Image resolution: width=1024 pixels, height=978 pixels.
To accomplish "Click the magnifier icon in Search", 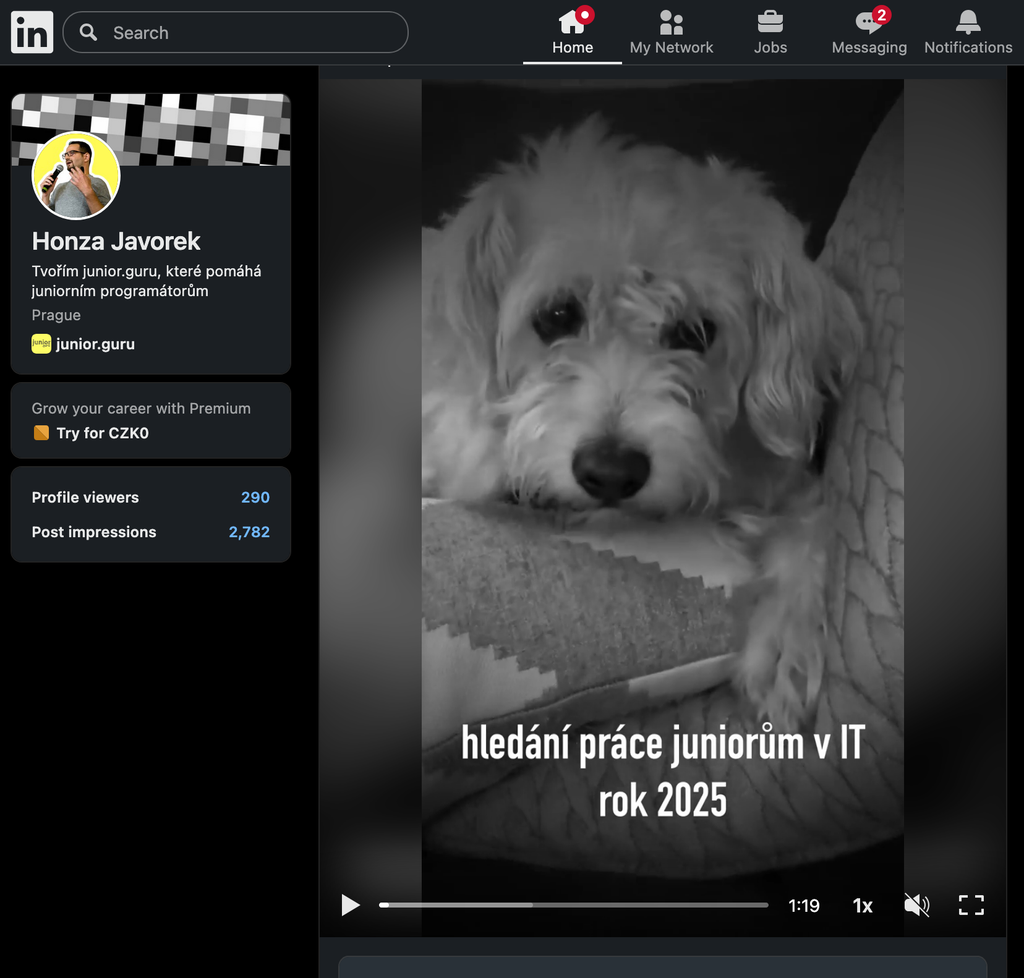I will 89,33.
